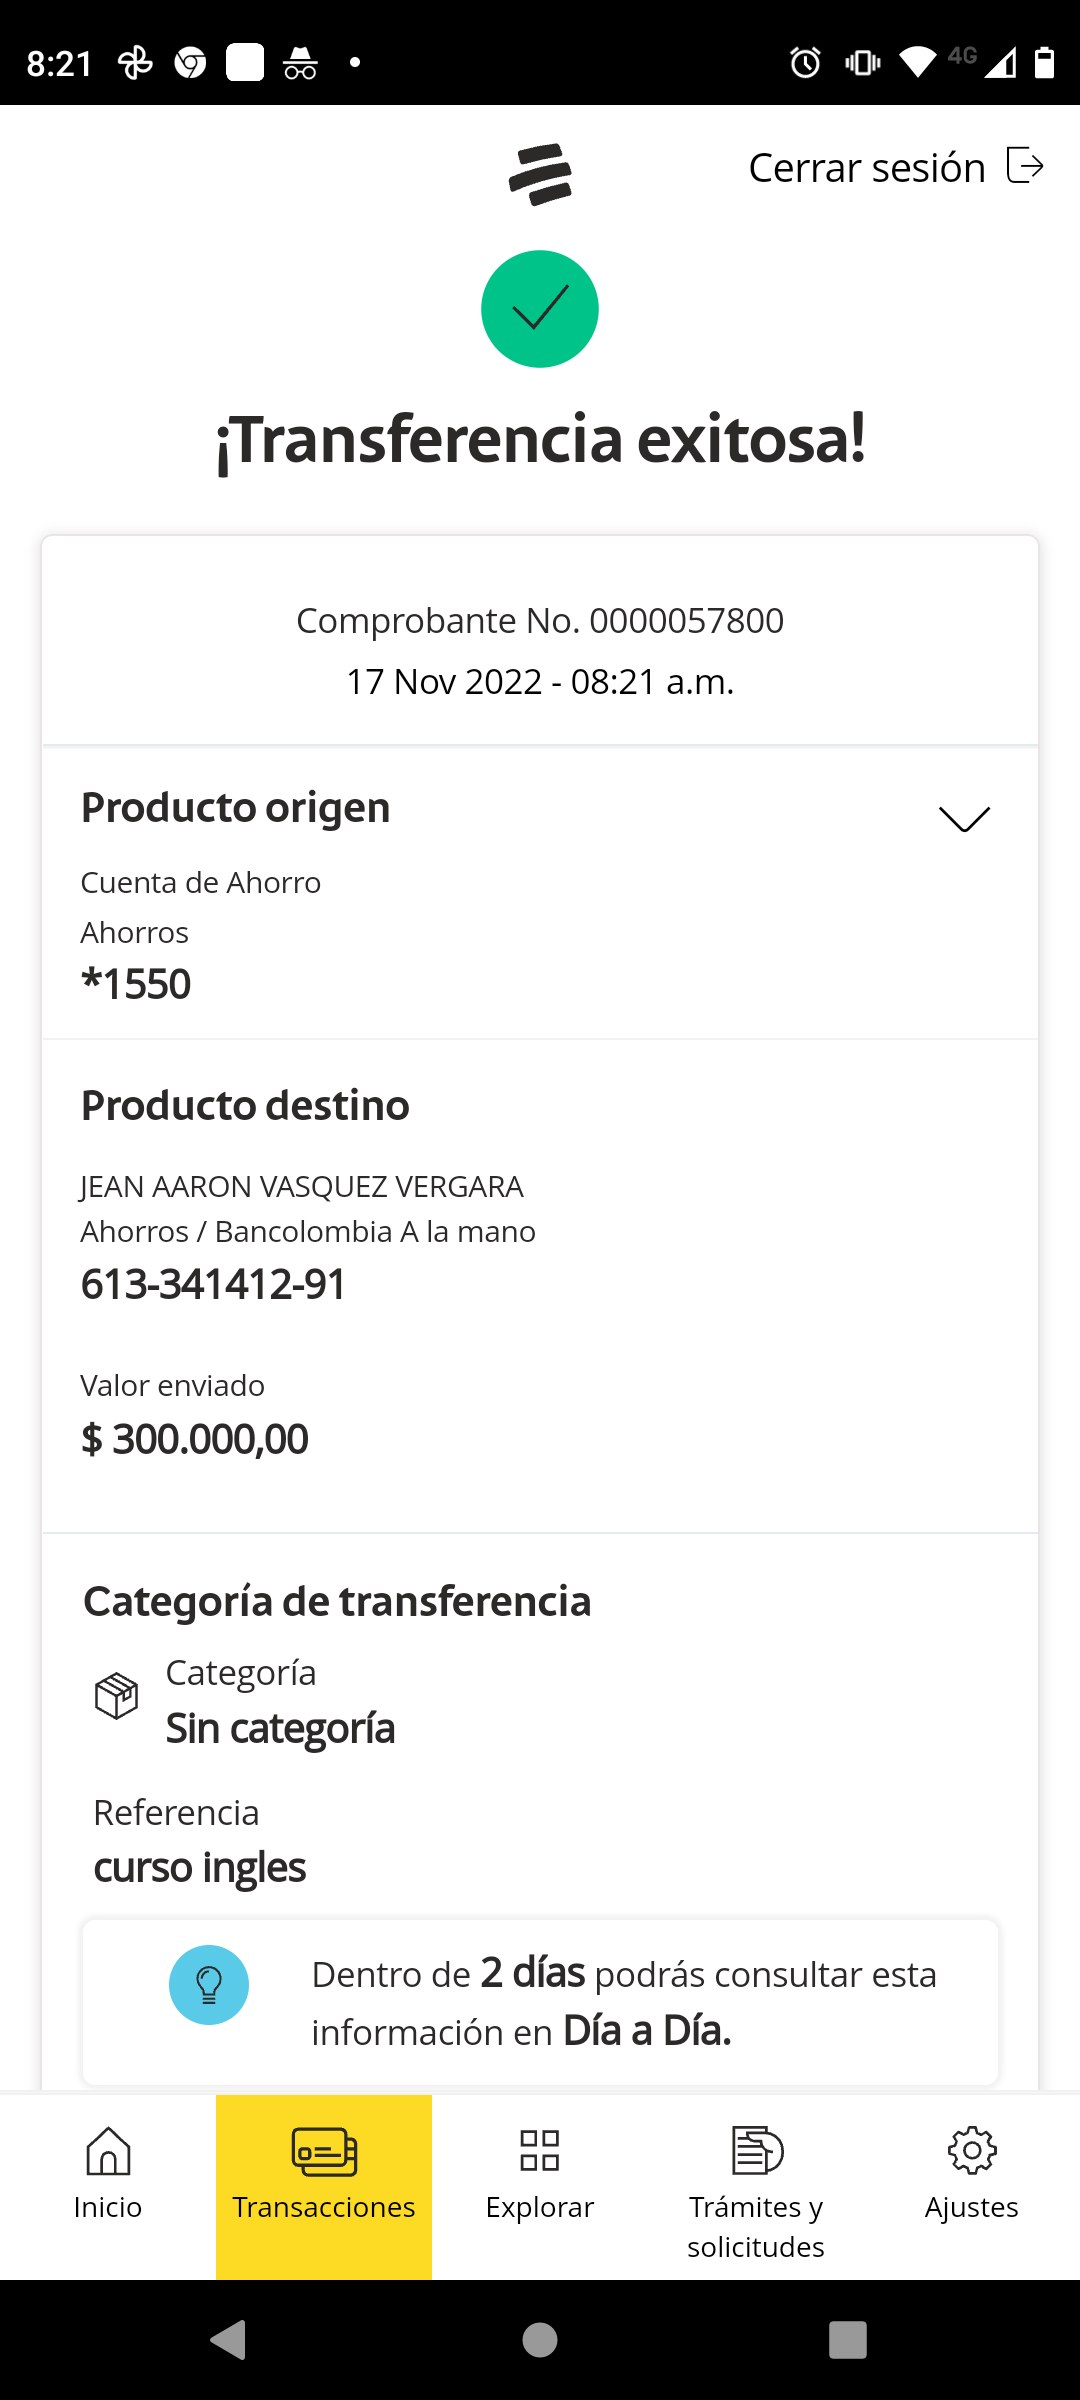
Task: Tap the Bancolombia logo icon
Action: 540,174
